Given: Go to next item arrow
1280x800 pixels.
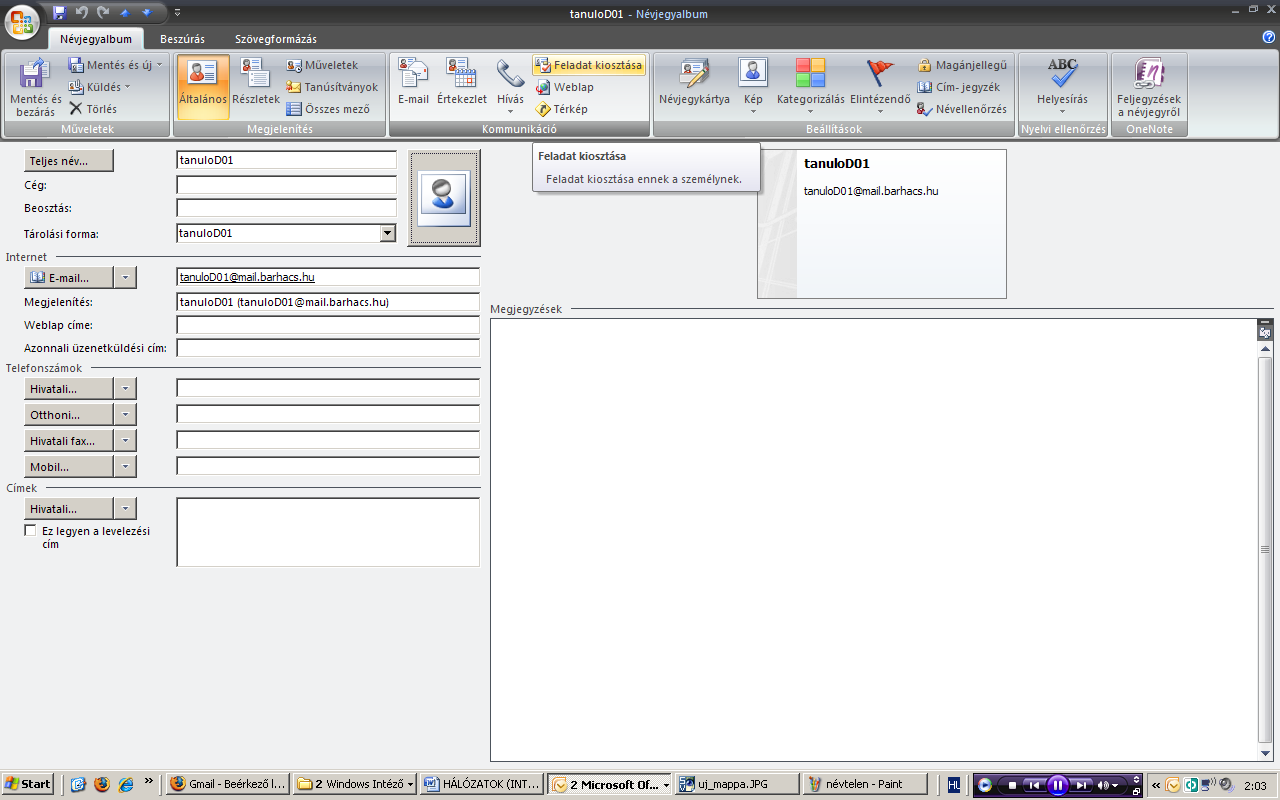Looking at the screenshot, I should coord(147,12).
